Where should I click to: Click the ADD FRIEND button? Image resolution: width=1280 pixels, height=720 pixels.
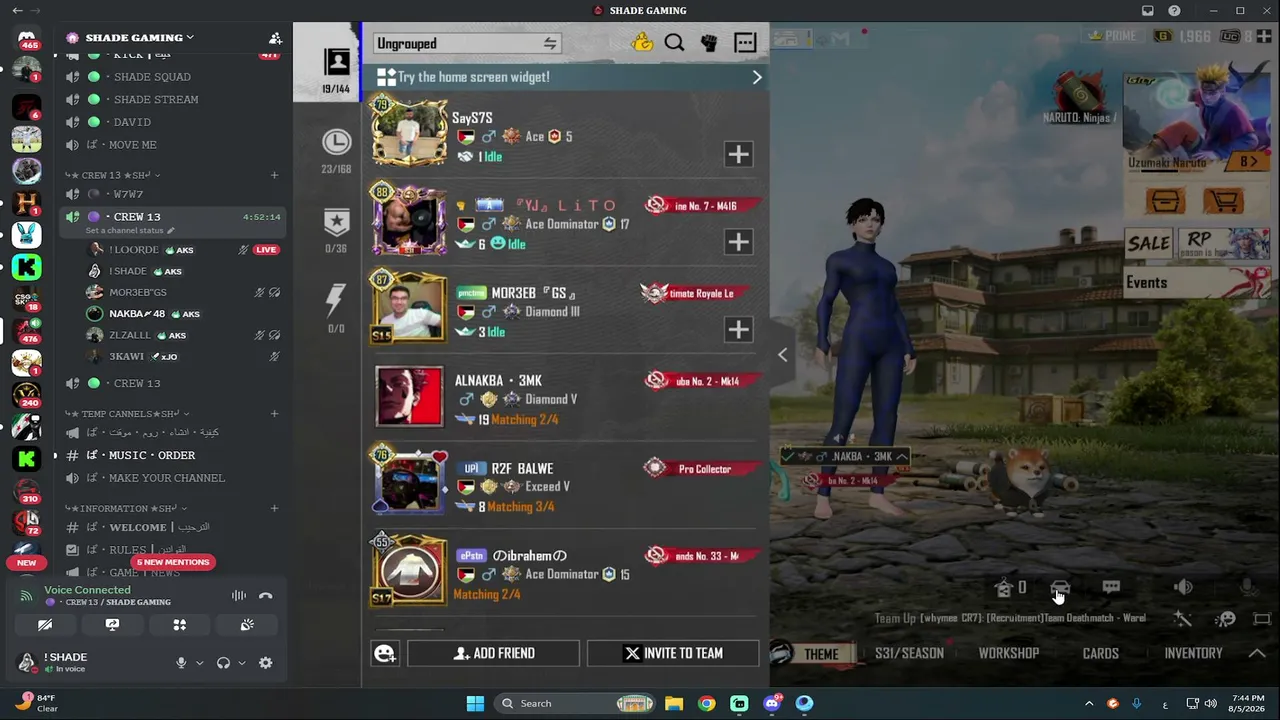[x=493, y=653]
